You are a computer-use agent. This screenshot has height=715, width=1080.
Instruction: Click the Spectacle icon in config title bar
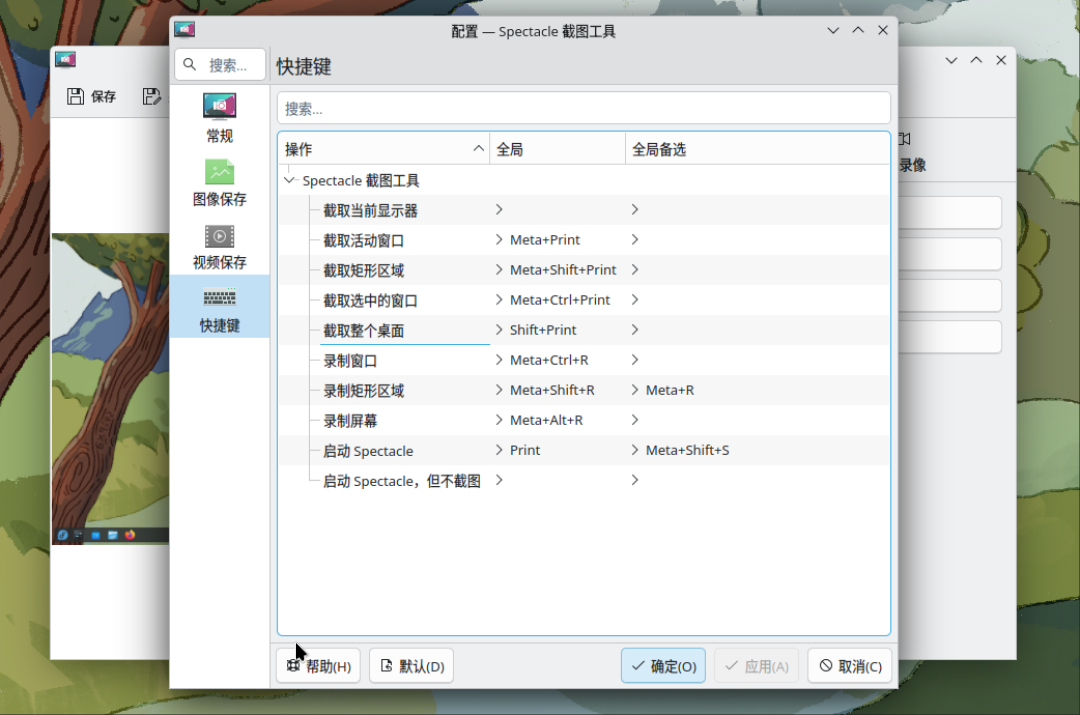point(185,30)
